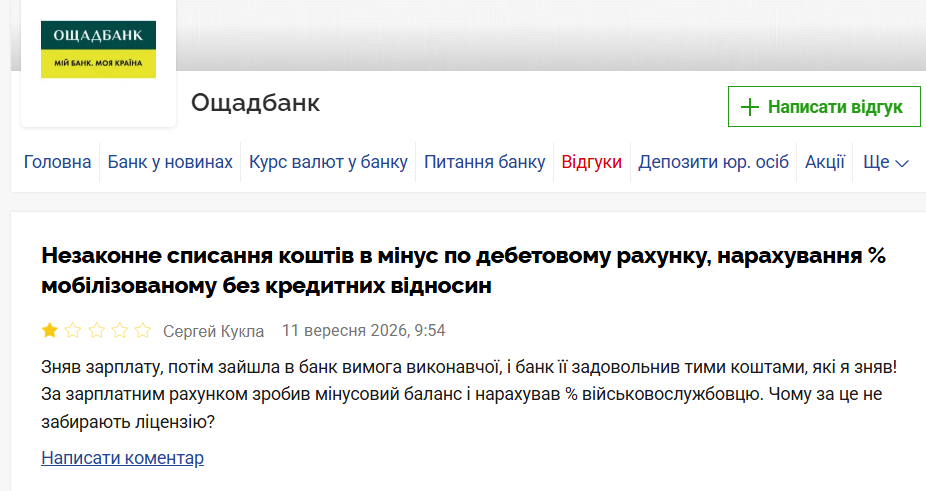Image resolution: width=926 pixels, height=491 pixels.
Task: Open the Головна tab
Action: tap(57, 162)
